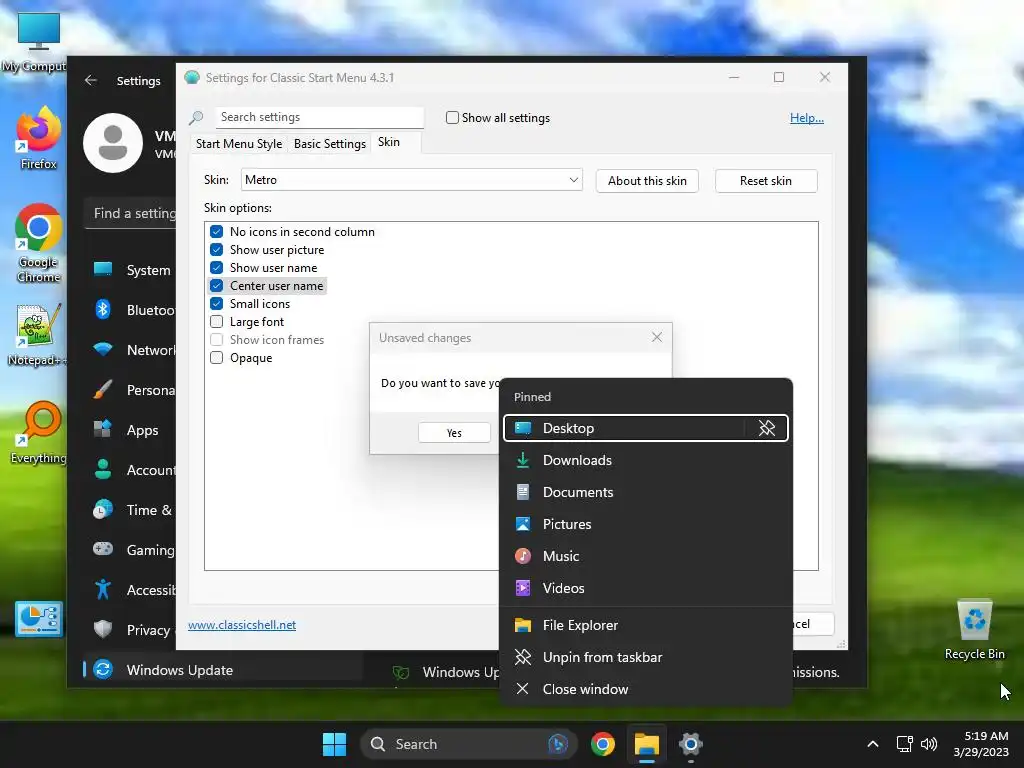Toggle Show user picture checkbox

(217, 249)
